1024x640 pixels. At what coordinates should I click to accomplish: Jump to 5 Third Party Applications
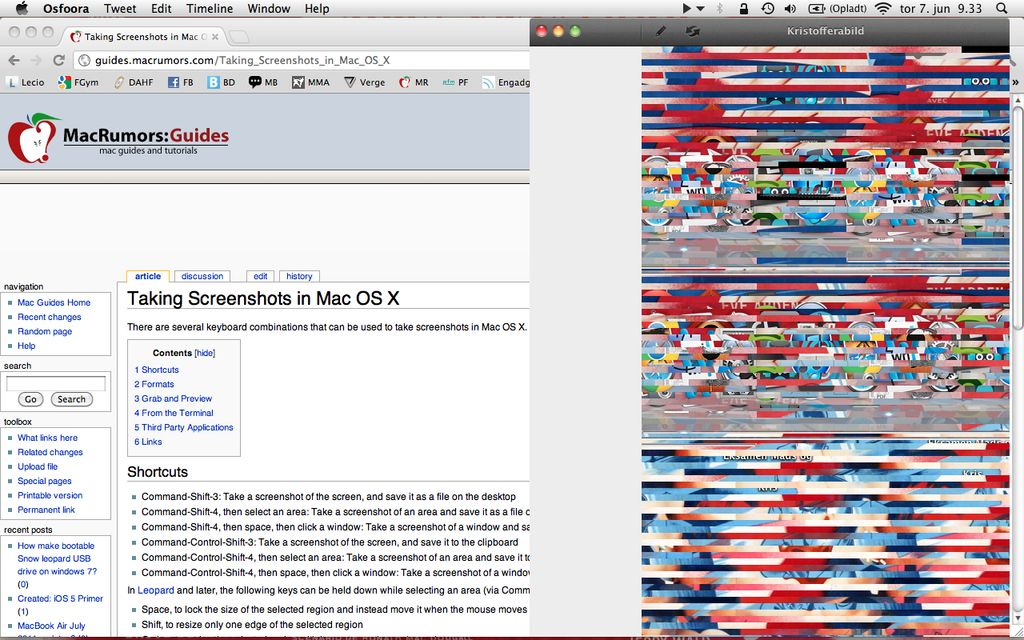point(184,427)
